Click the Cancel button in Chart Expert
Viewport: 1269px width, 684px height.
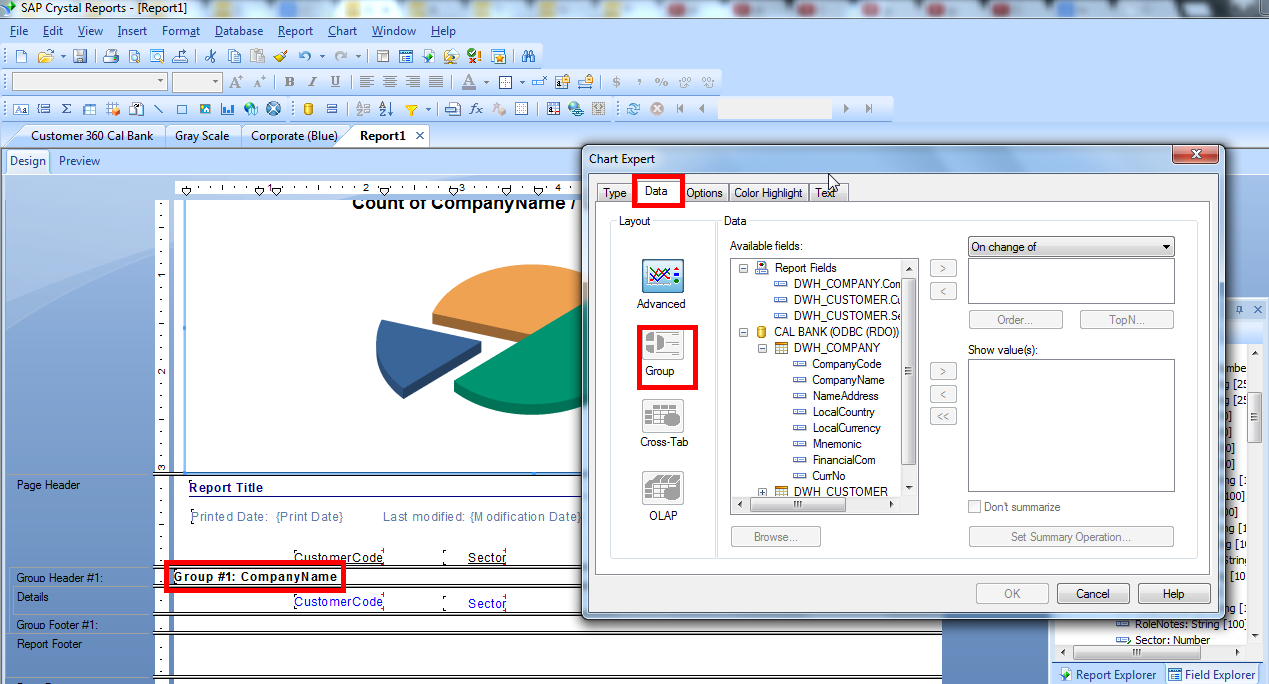(x=1093, y=593)
